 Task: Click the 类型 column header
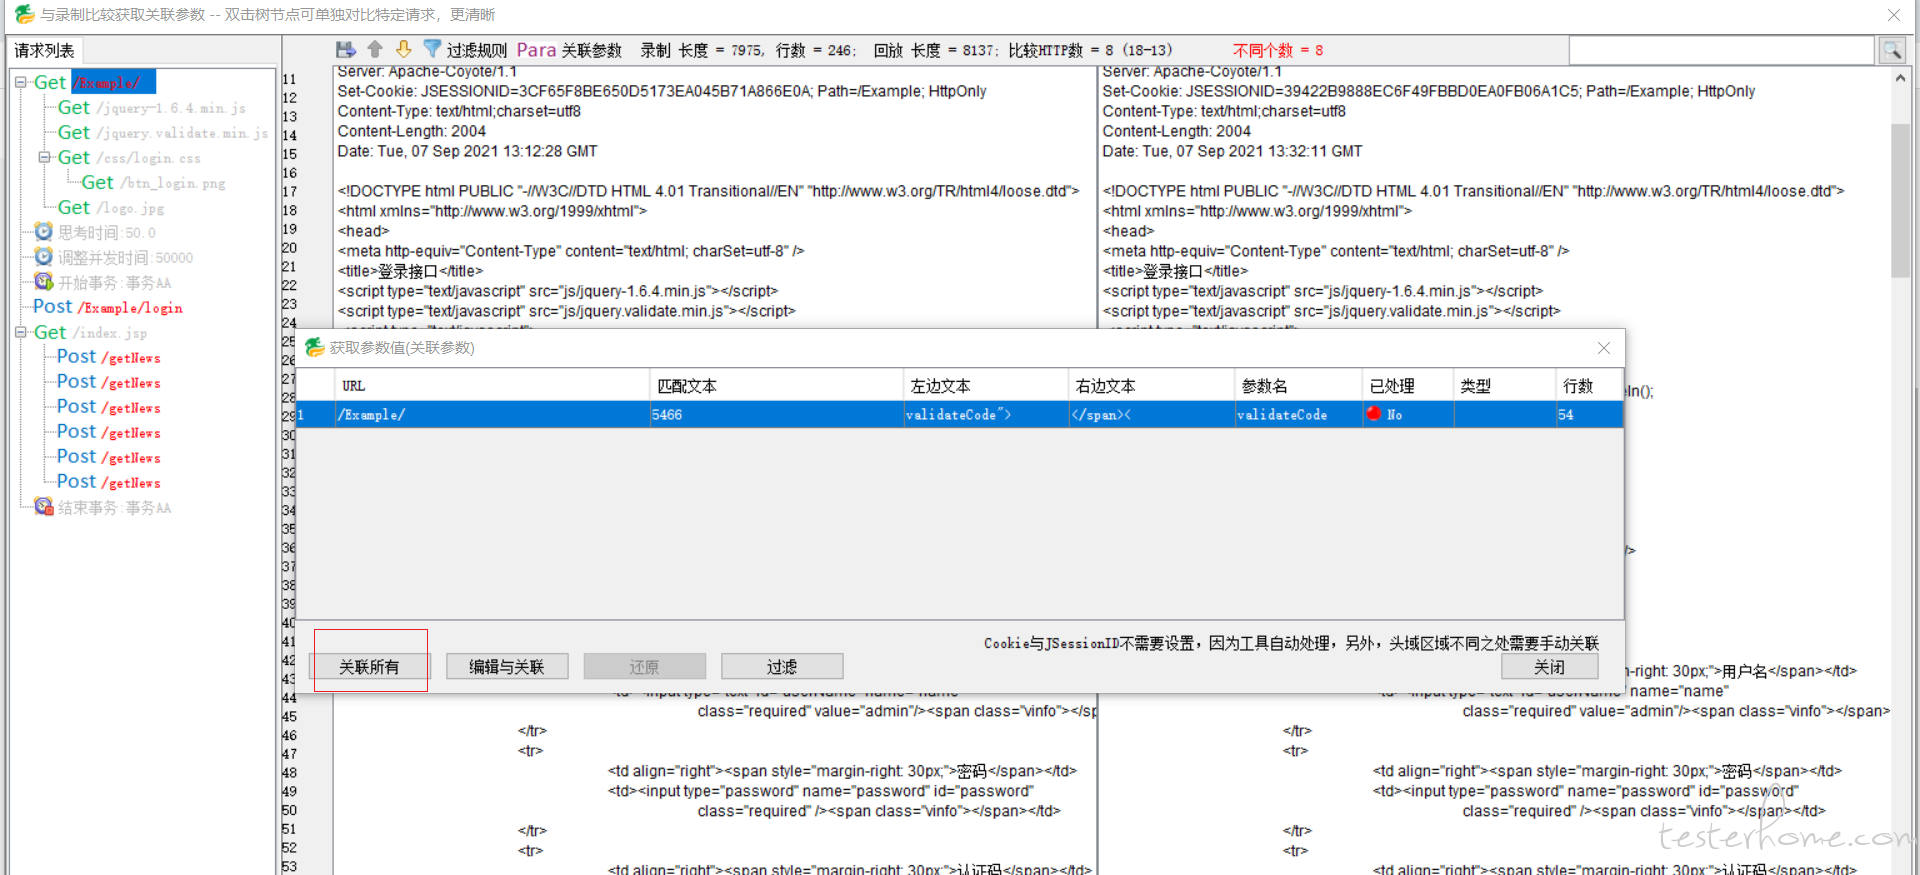click(x=1504, y=385)
